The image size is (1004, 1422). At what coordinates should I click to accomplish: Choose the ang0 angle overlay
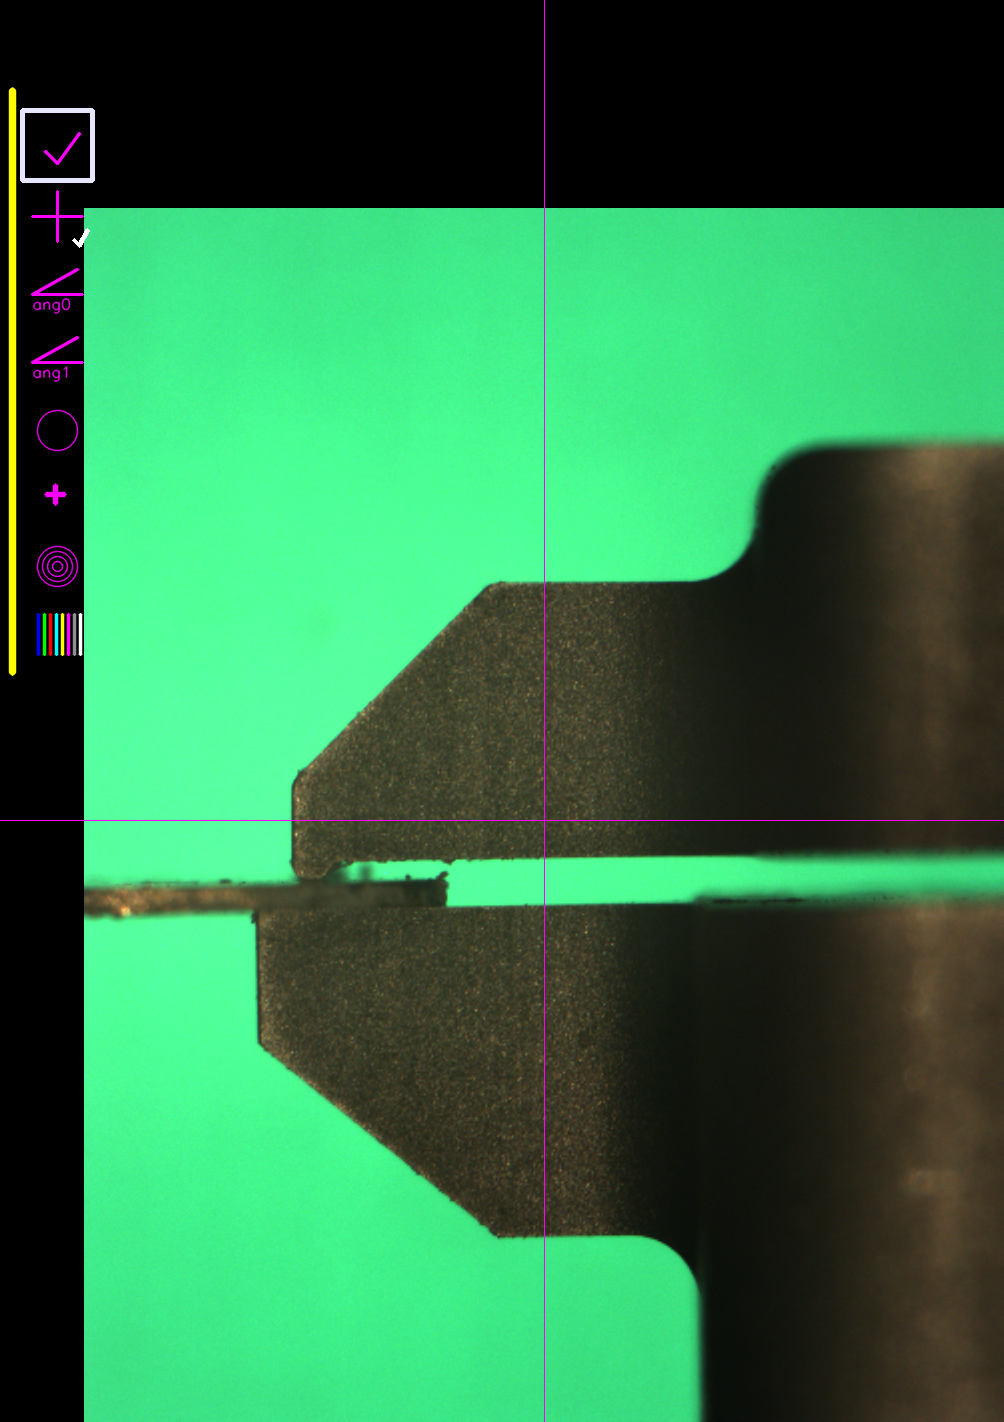(x=57, y=290)
